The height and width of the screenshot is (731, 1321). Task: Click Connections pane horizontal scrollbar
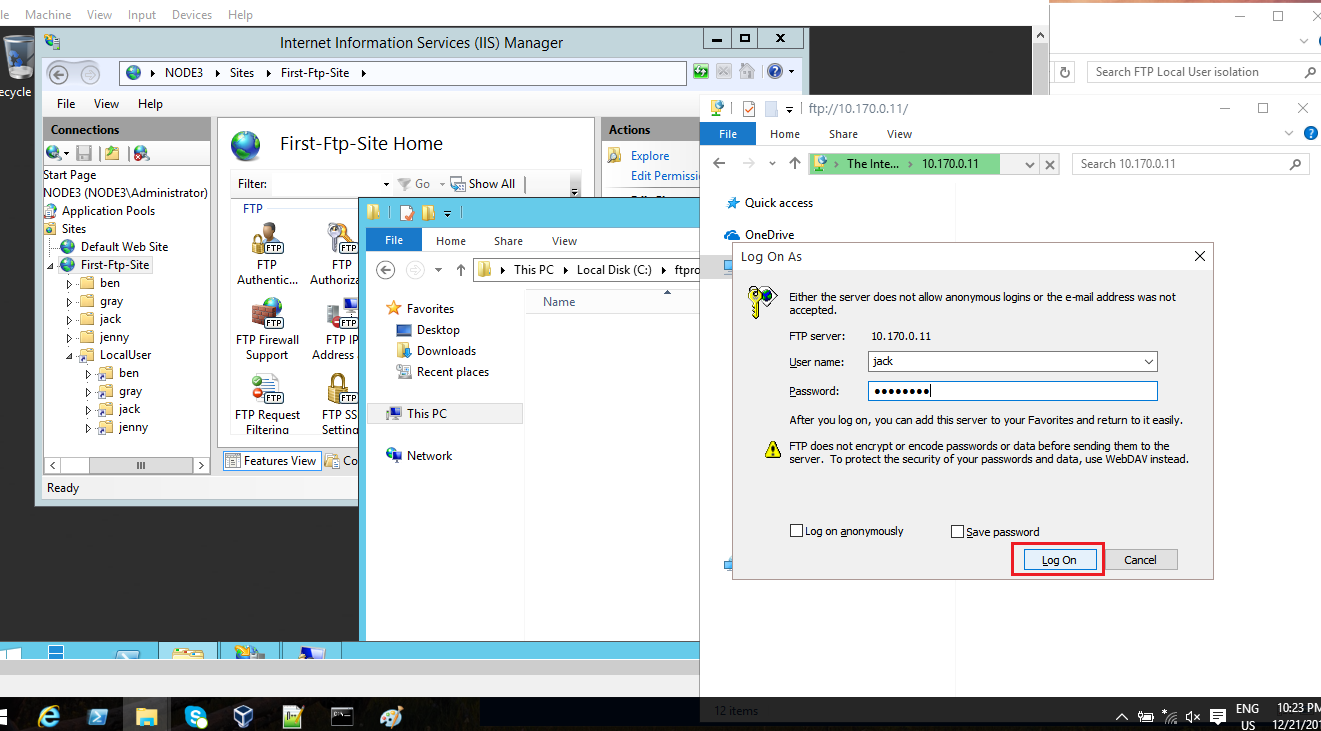pos(127,465)
